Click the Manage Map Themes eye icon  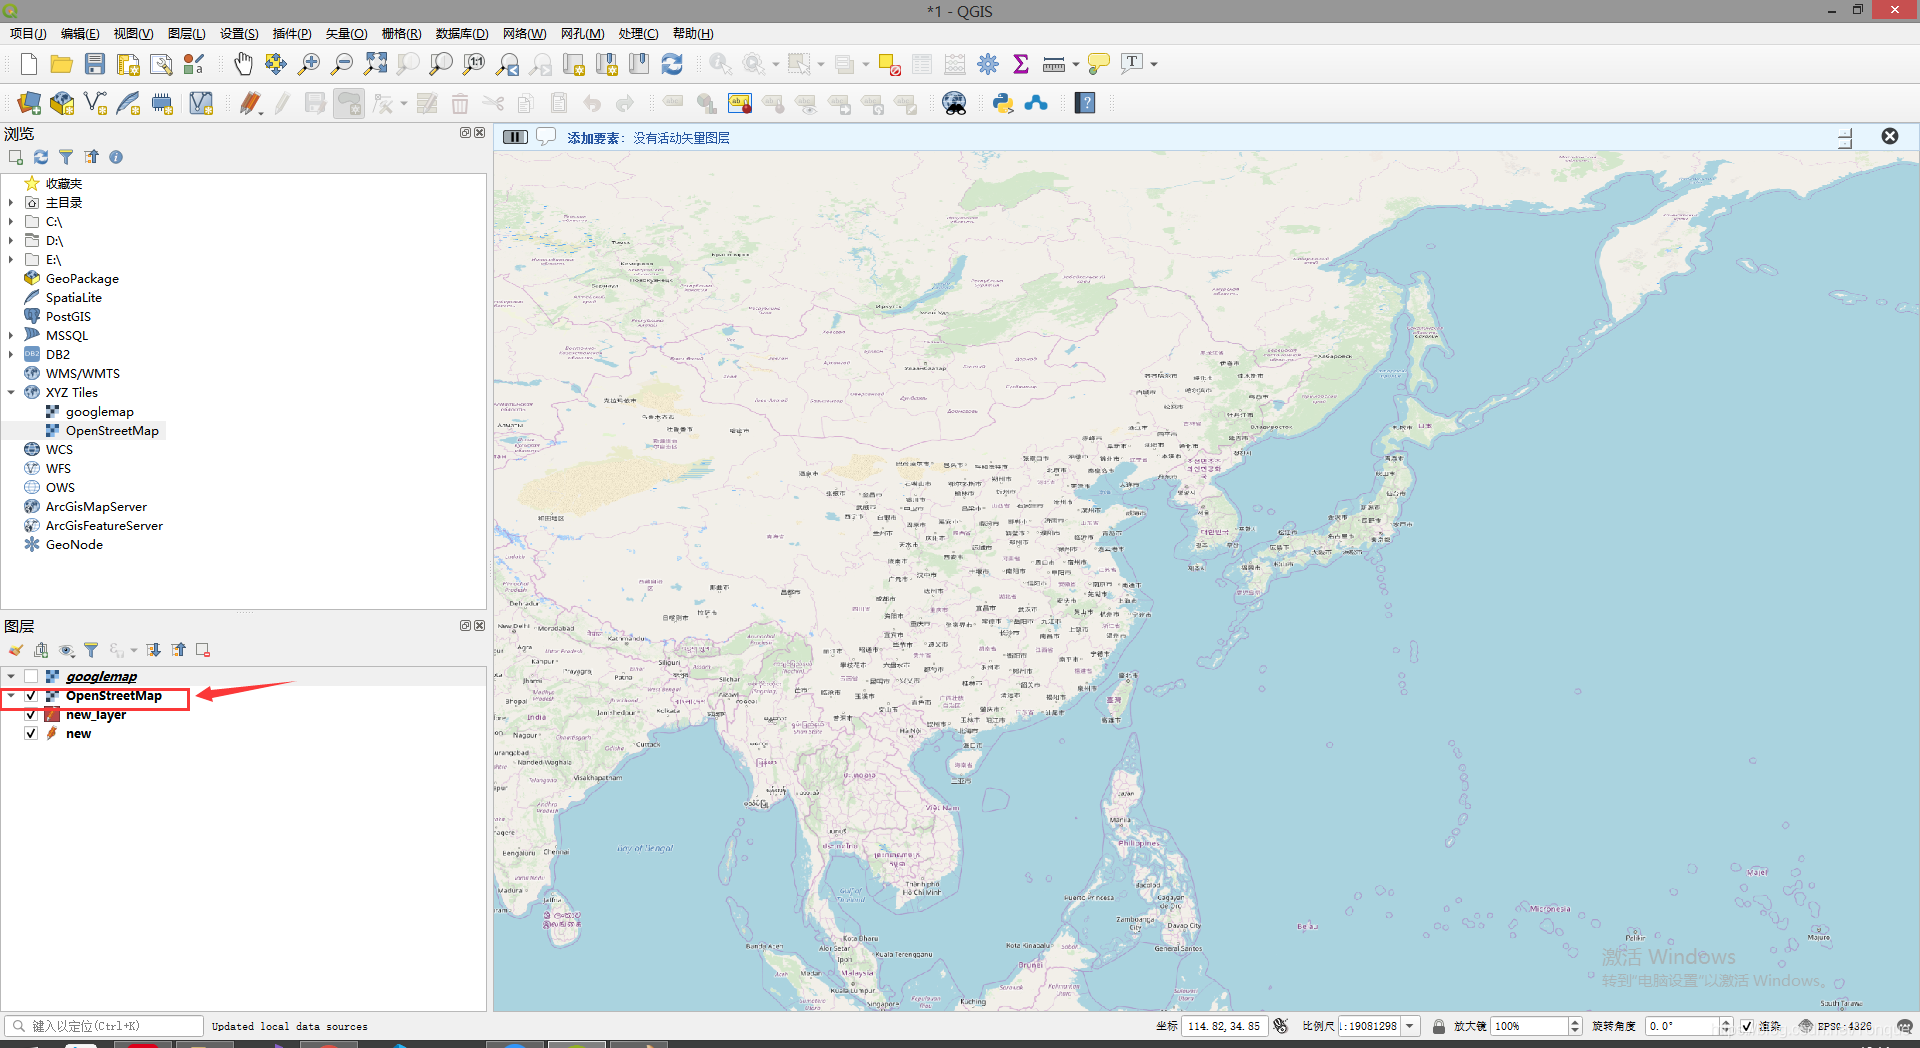coord(67,650)
